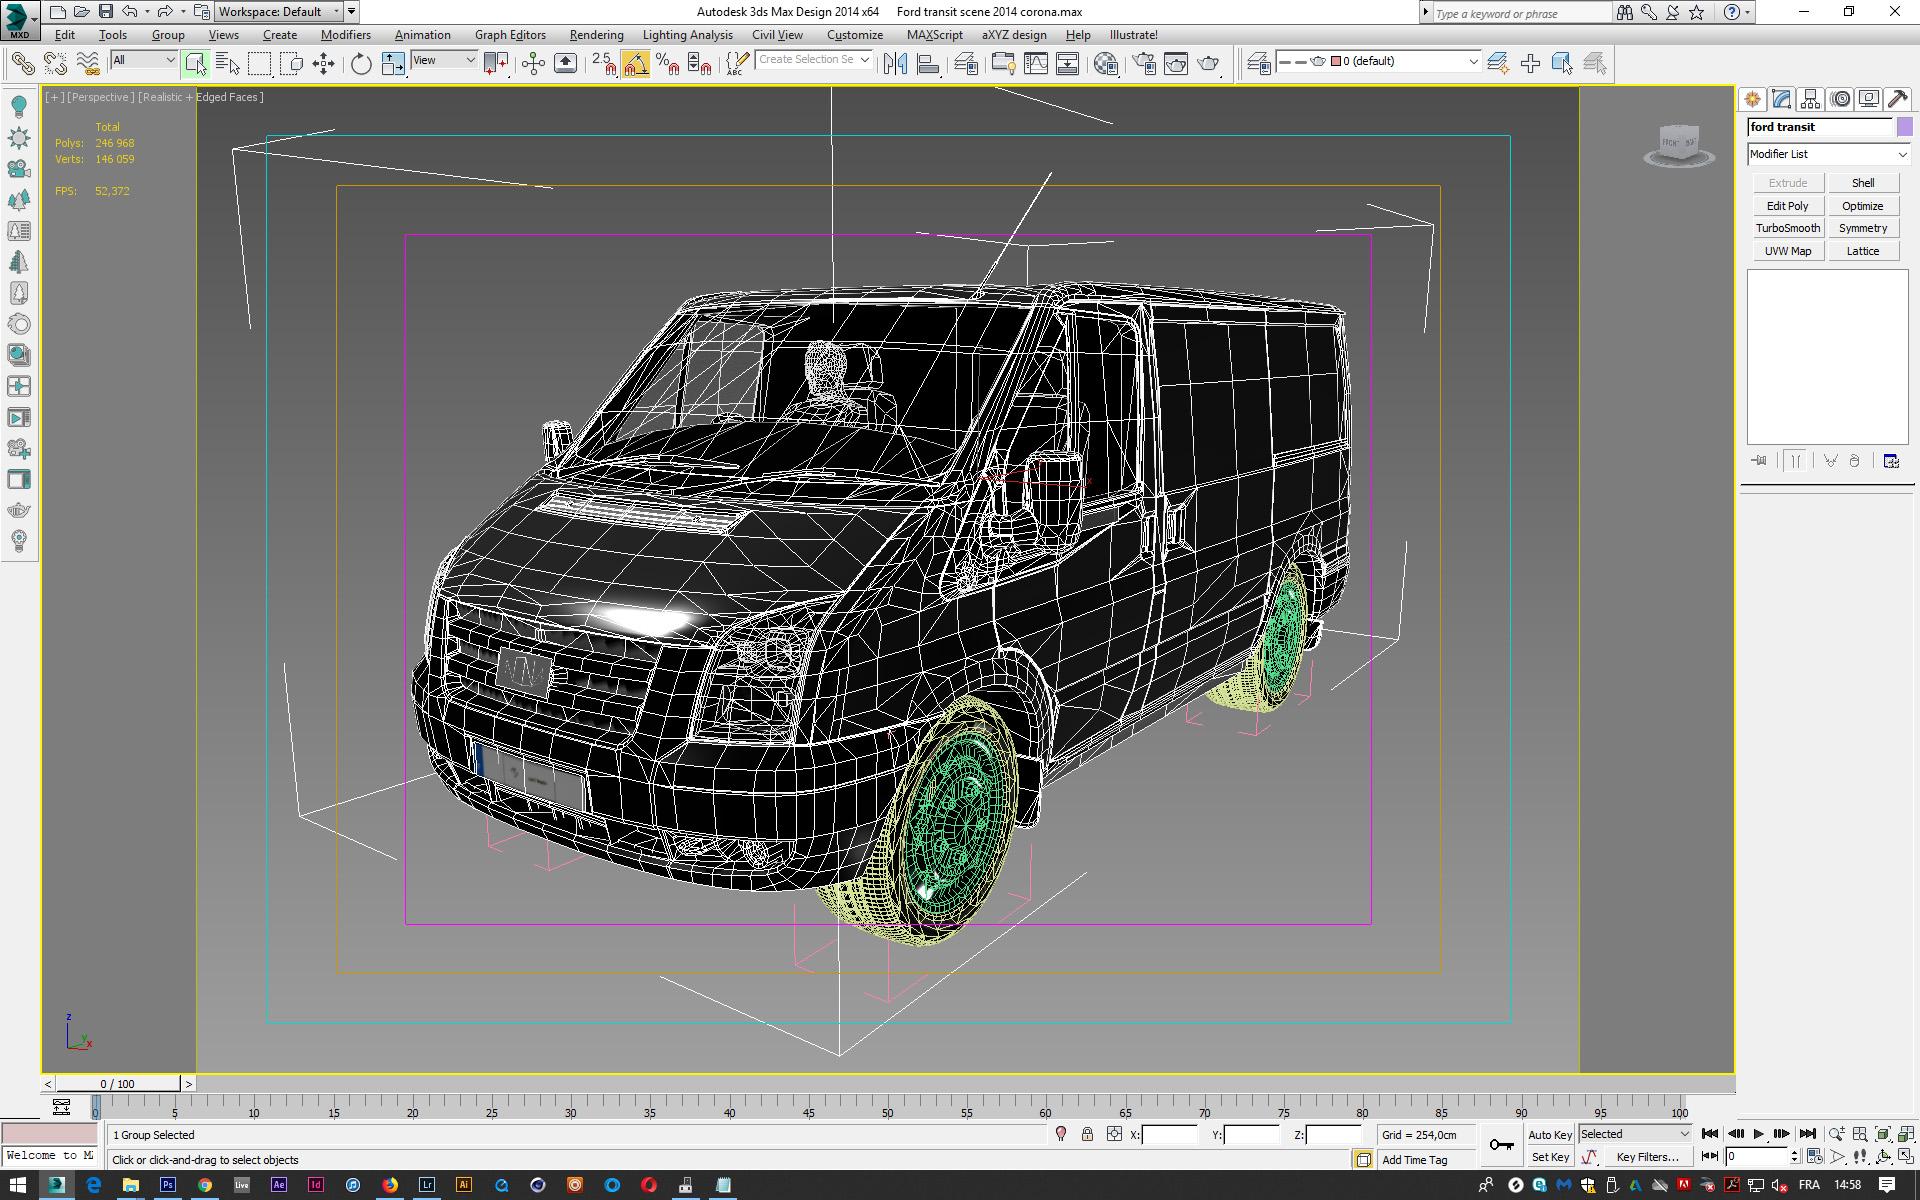Screen dimensions: 1920x1200
Task: Open the MAXScript menu
Action: tap(934, 35)
